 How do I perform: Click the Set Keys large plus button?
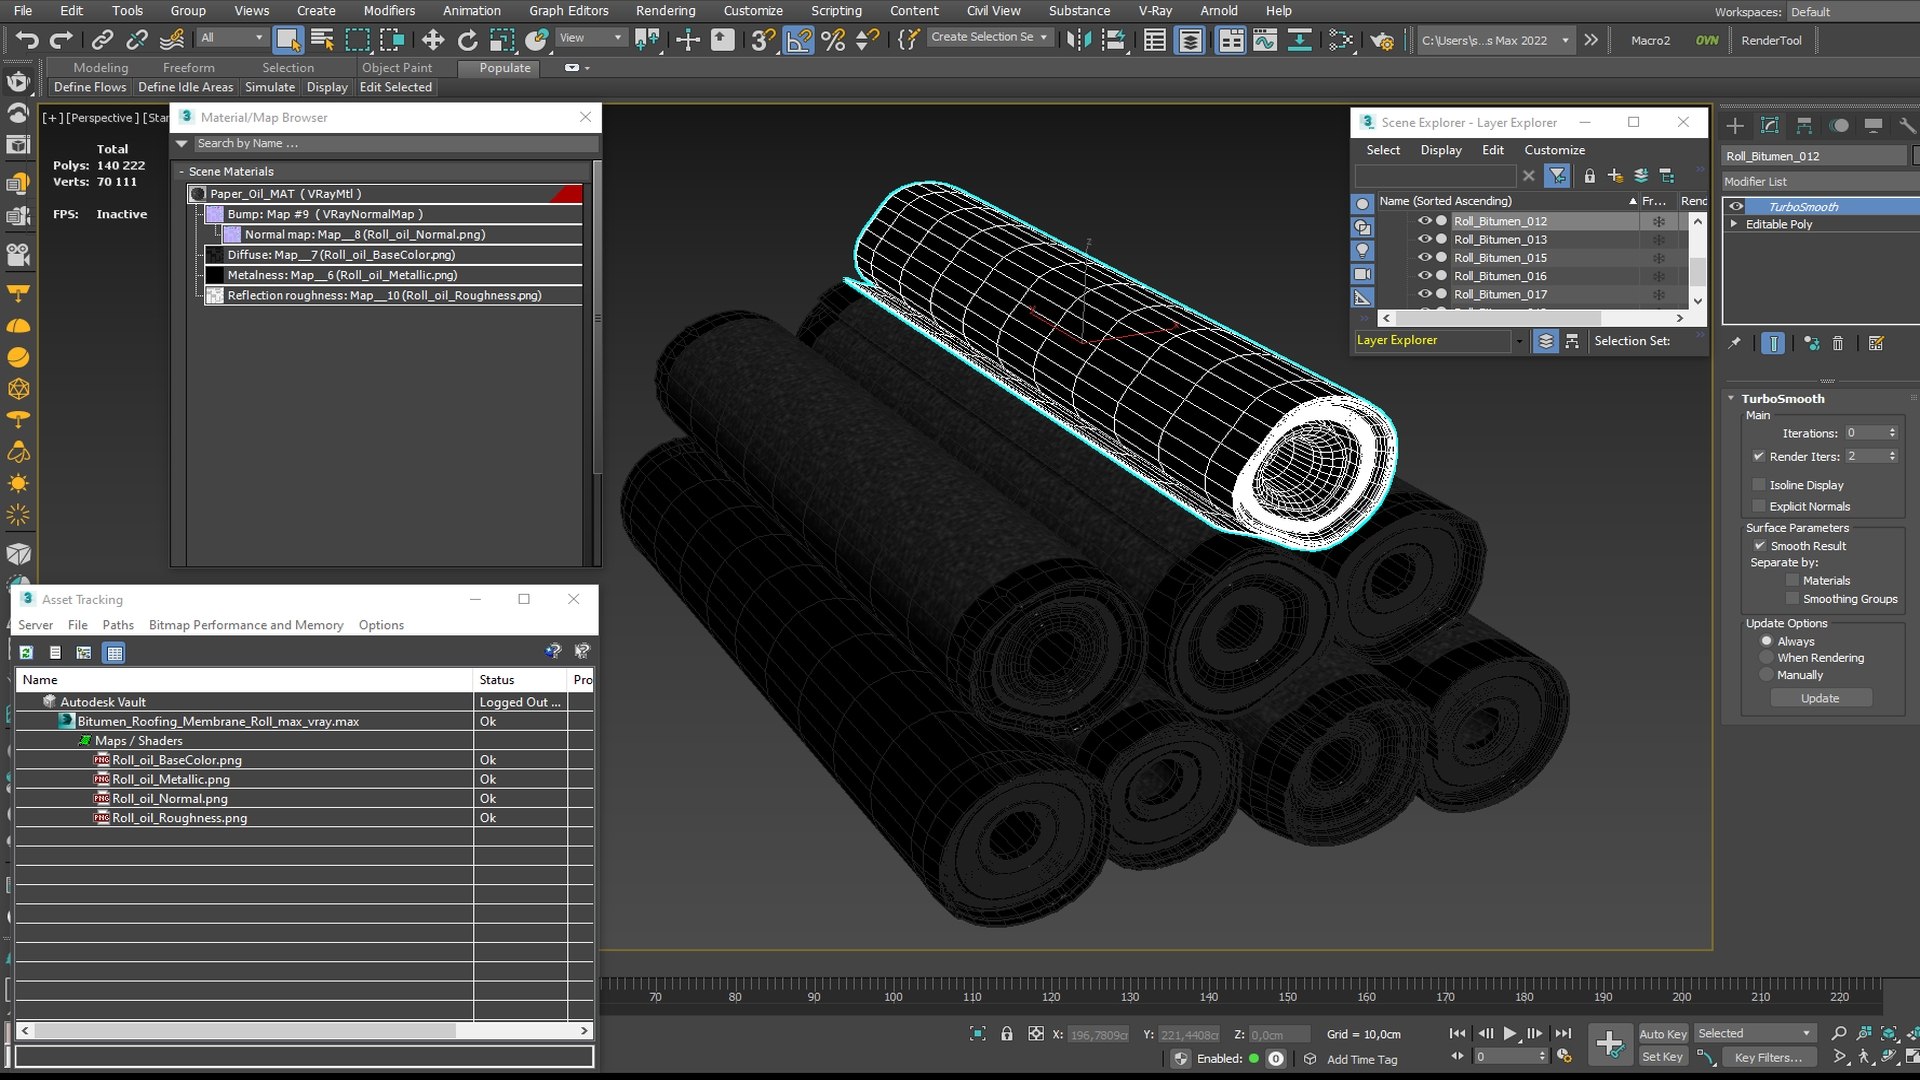[x=1610, y=1044]
